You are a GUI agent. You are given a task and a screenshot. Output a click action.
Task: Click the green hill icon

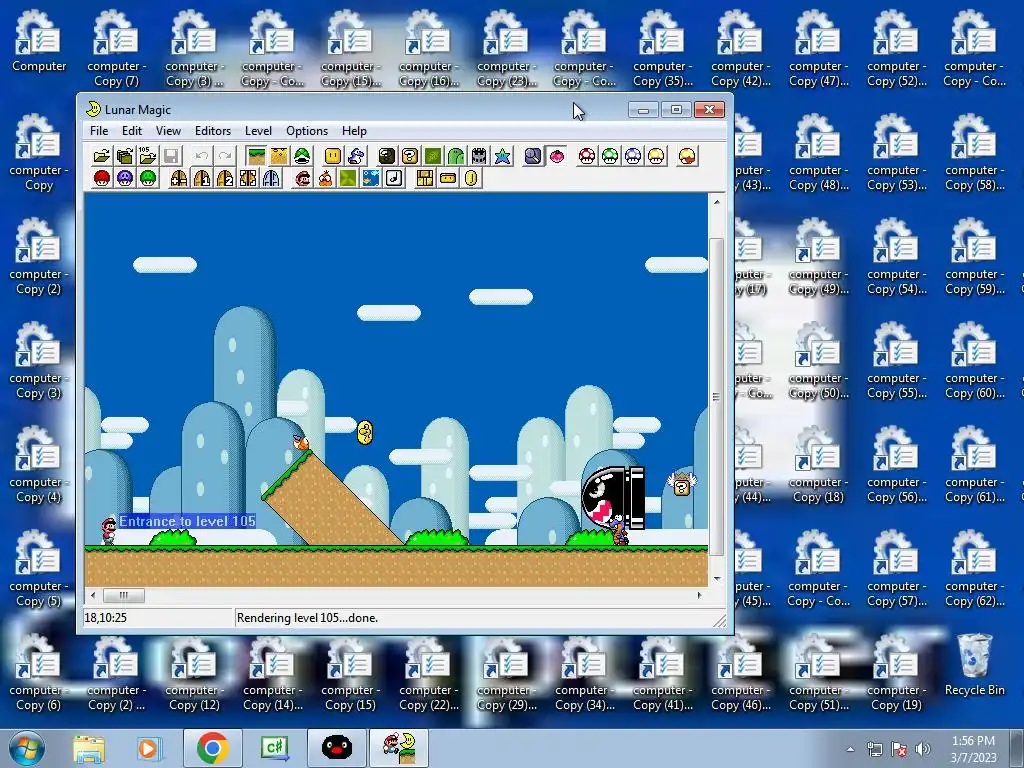tap(456, 156)
